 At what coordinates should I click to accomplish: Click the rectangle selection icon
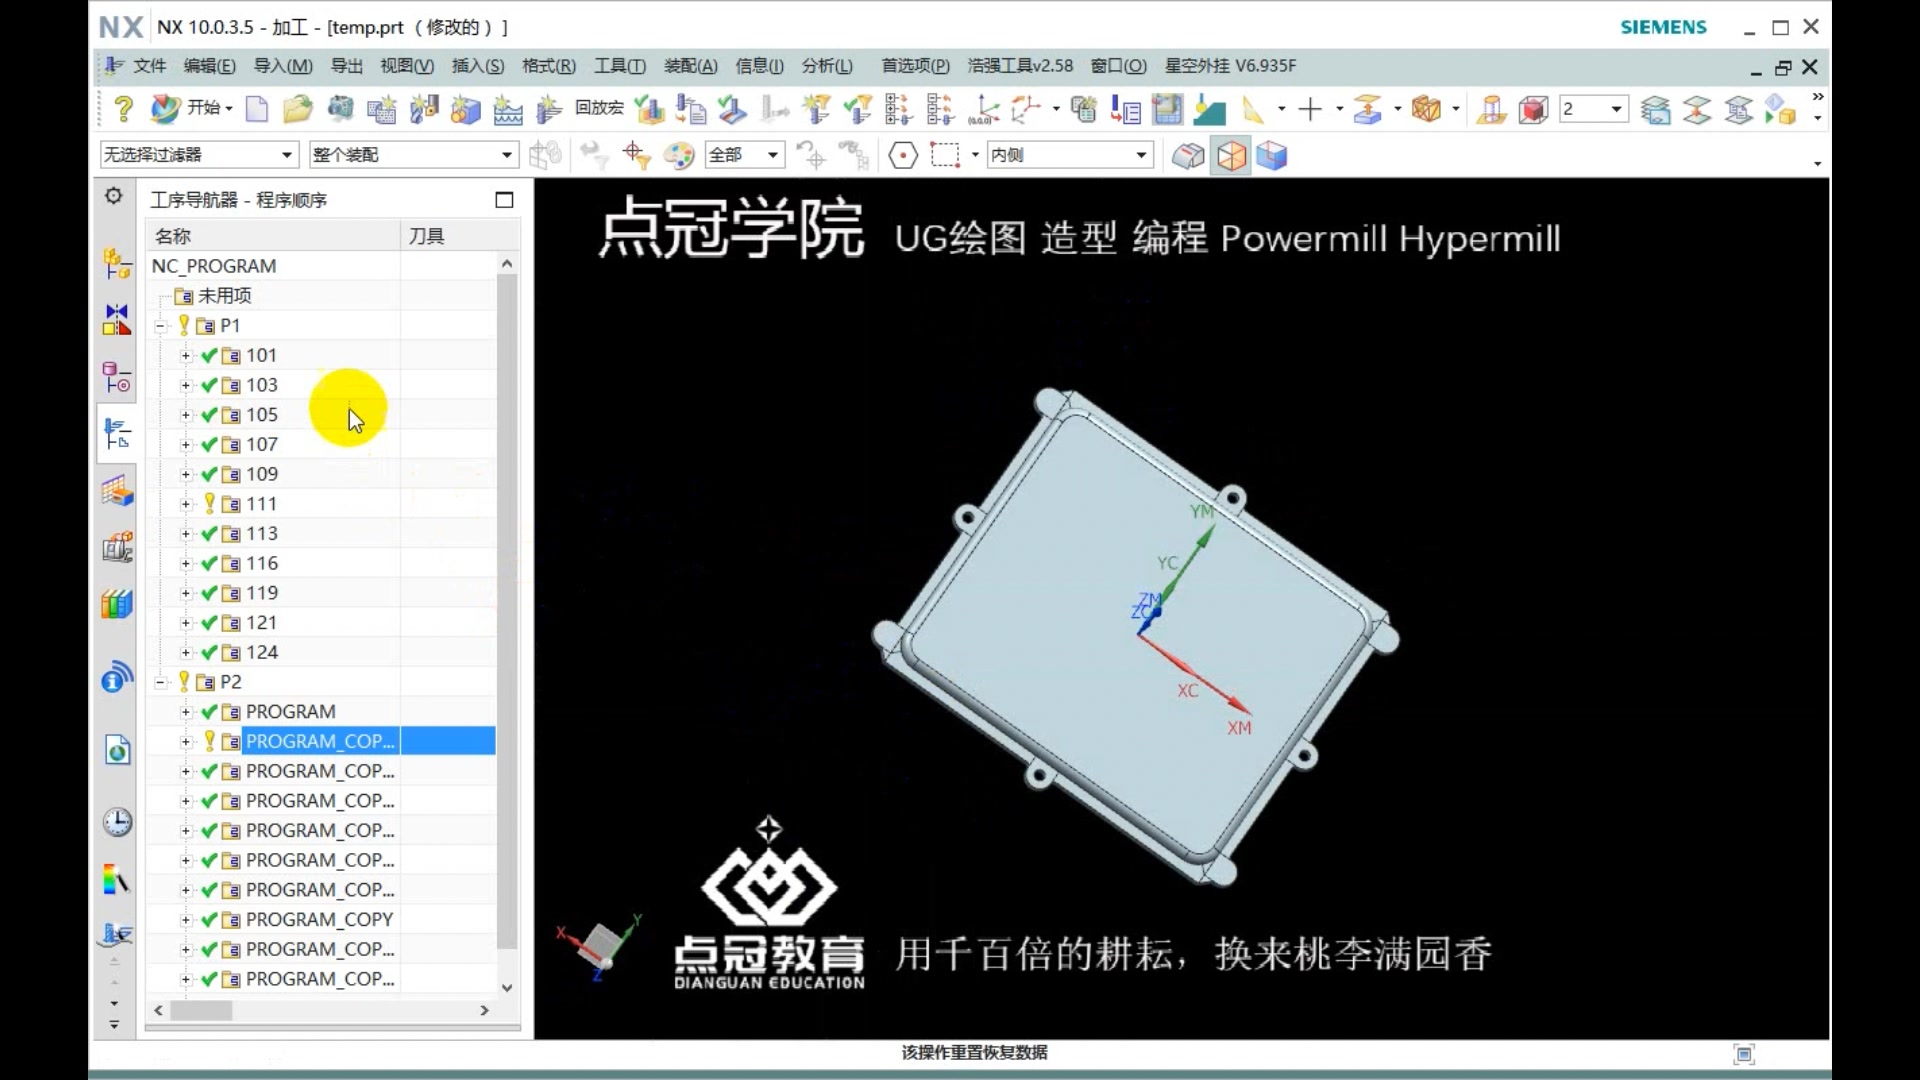(x=944, y=155)
